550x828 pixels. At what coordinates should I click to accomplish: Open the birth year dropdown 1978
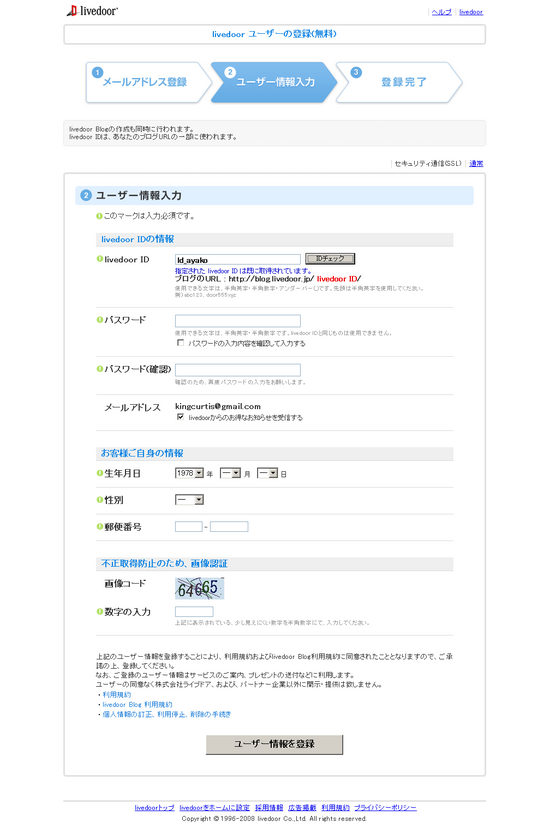(x=189, y=473)
